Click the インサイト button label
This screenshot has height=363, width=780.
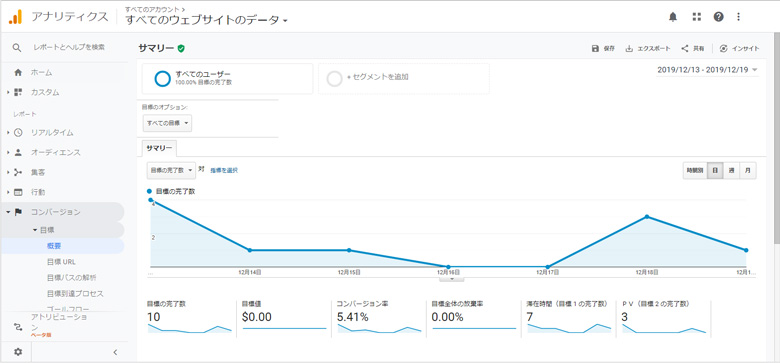(x=746, y=48)
